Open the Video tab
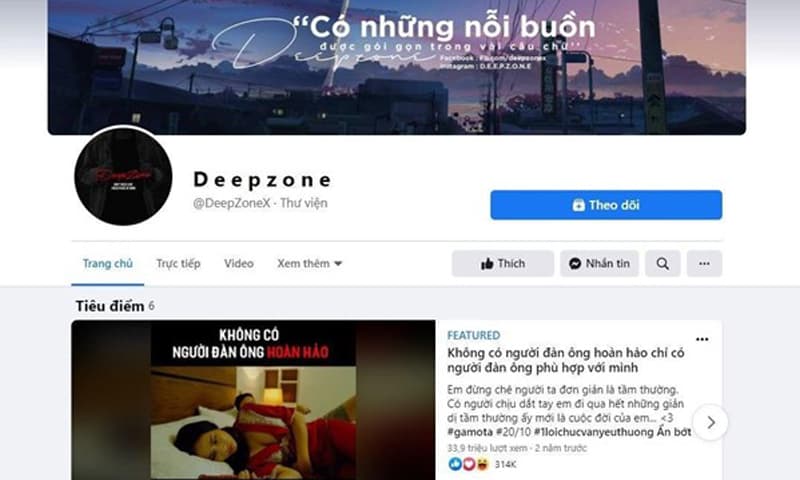Image resolution: width=800 pixels, height=480 pixels. (x=238, y=264)
